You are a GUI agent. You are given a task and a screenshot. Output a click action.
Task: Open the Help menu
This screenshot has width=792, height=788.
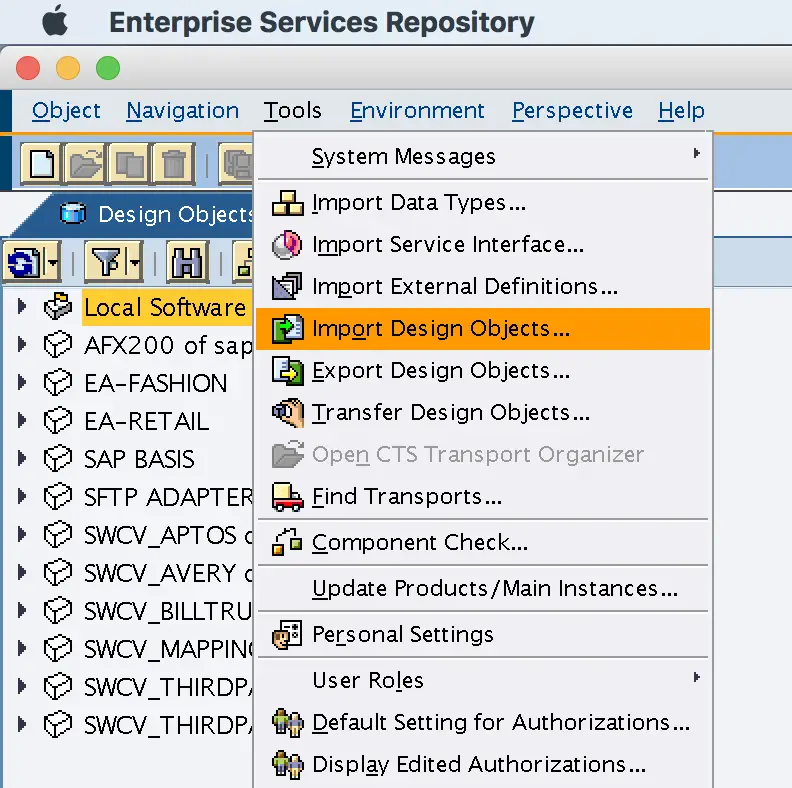tap(681, 111)
